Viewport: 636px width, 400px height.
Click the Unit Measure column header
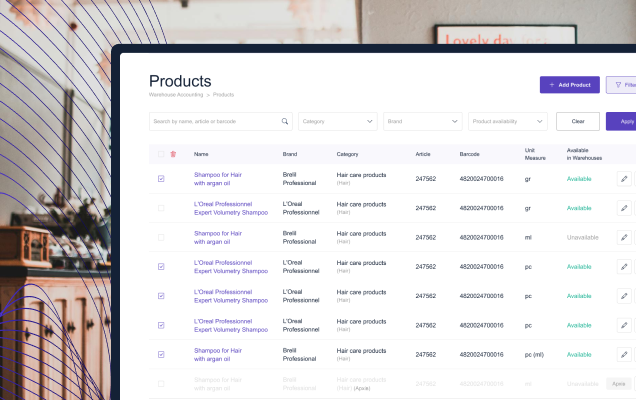(x=535, y=154)
